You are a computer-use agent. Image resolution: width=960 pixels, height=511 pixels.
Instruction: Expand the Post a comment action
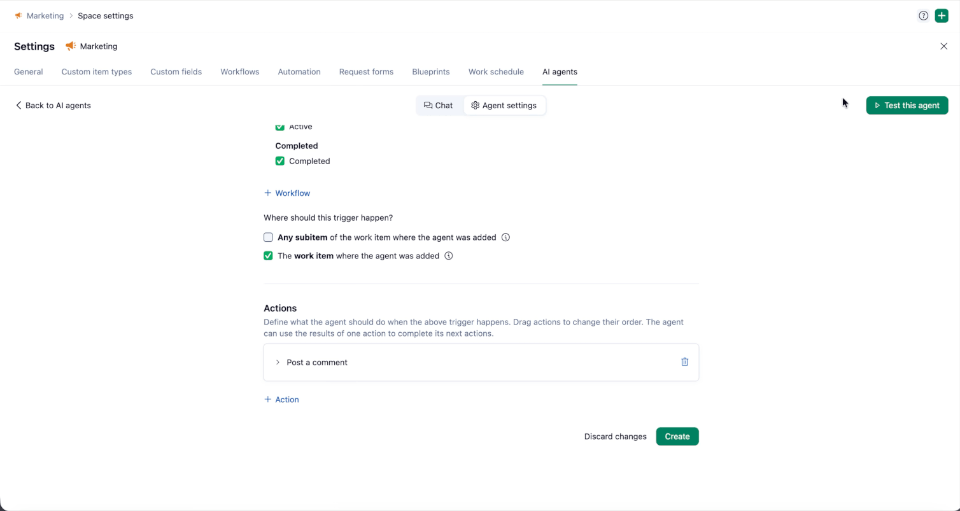tap(277, 362)
